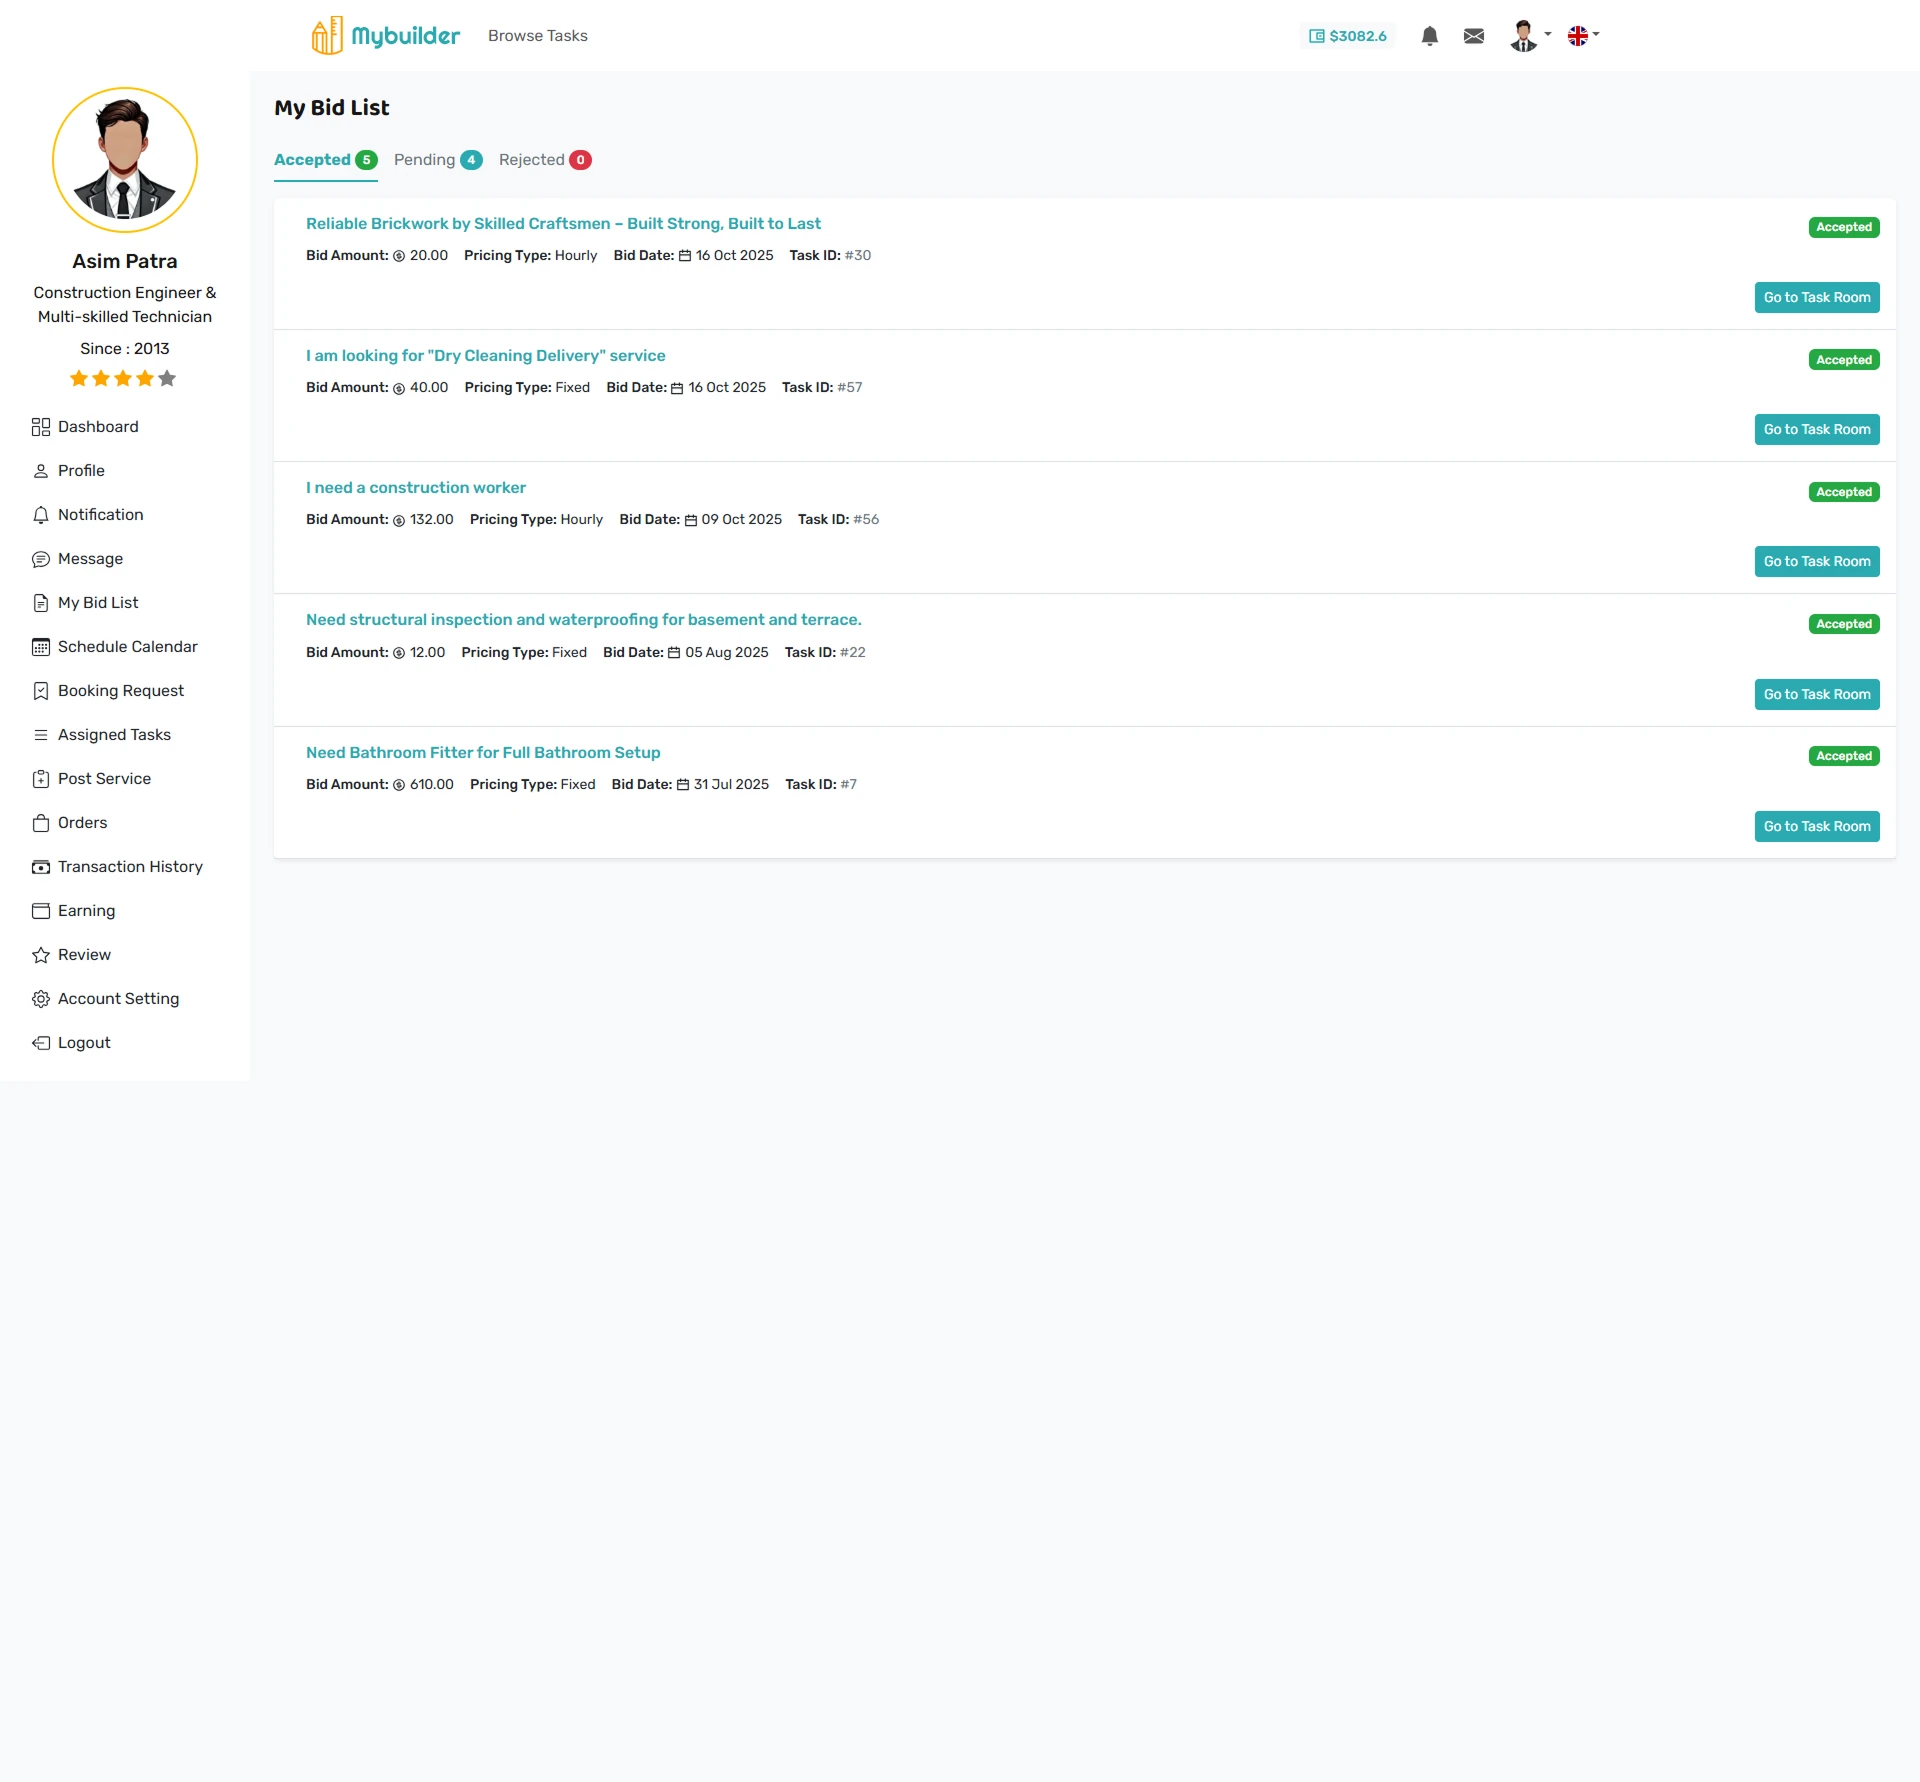Open Review page from sidebar
The width and height of the screenshot is (1920, 1782).
point(84,955)
